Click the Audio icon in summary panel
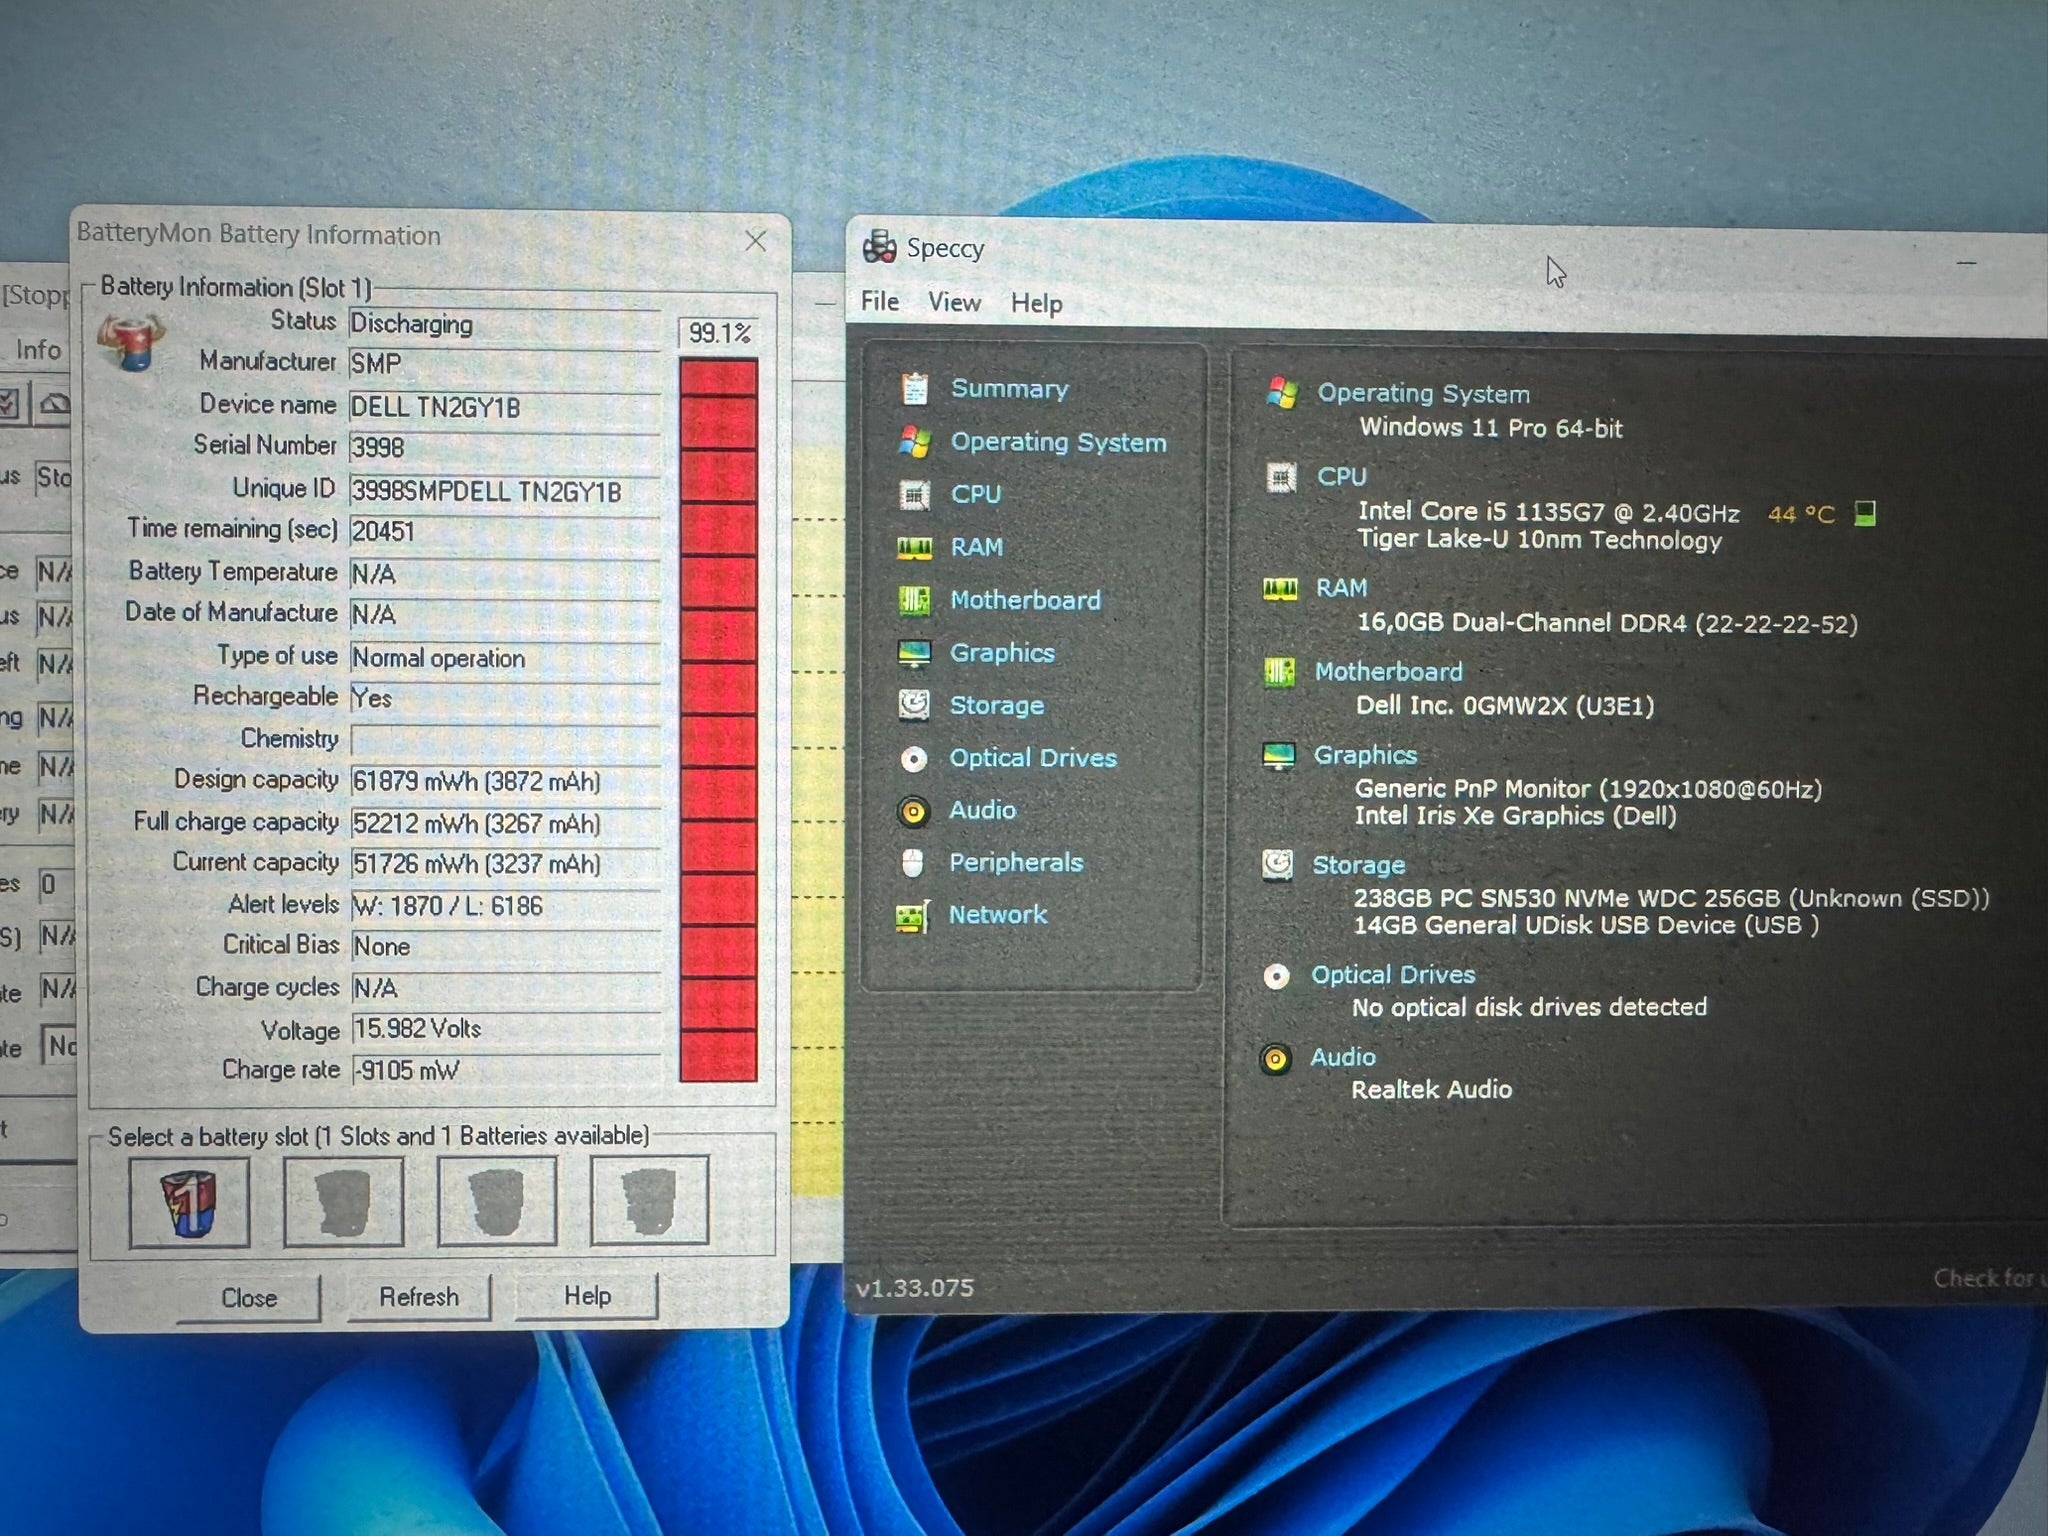Image resolution: width=2048 pixels, height=1536 pixels. coord(1275,1058)
